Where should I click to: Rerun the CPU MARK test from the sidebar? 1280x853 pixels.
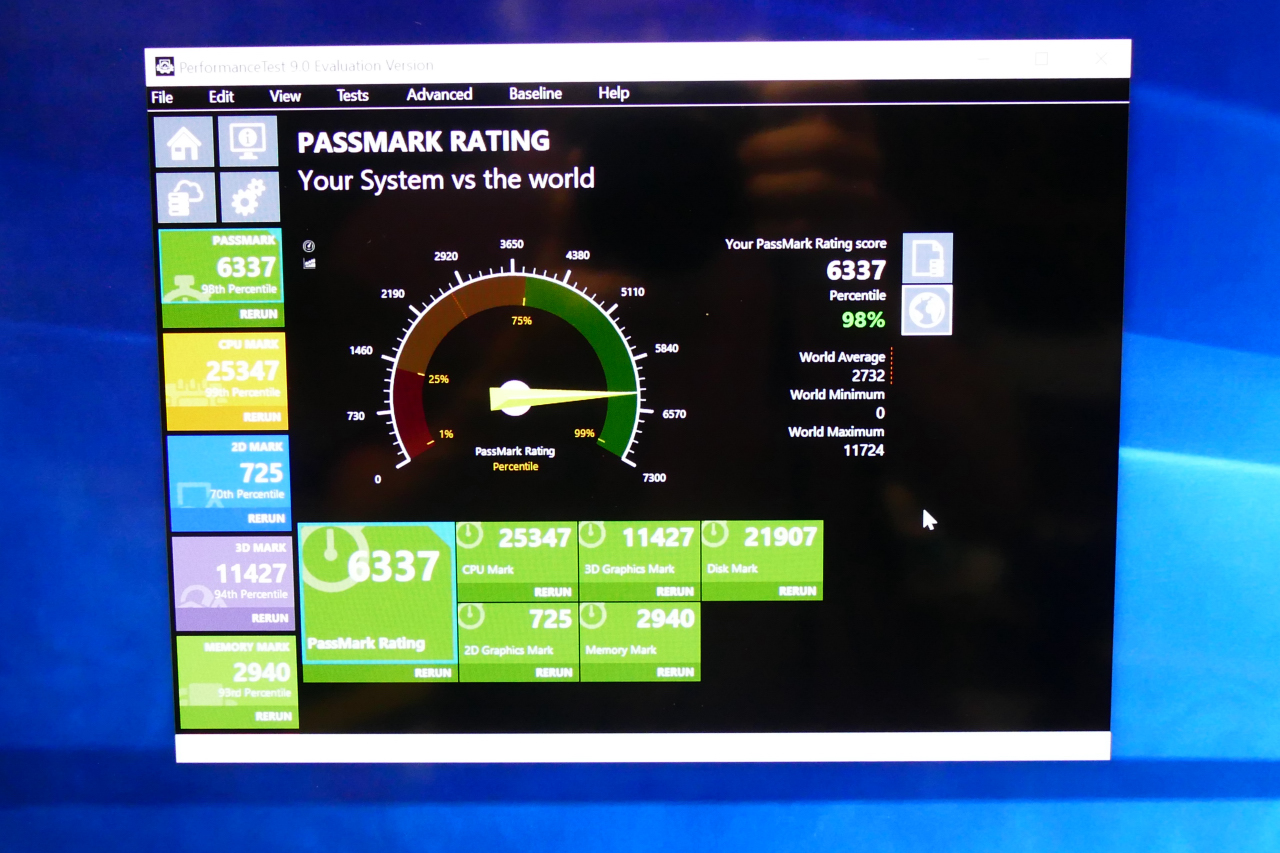tap(262, 417)
